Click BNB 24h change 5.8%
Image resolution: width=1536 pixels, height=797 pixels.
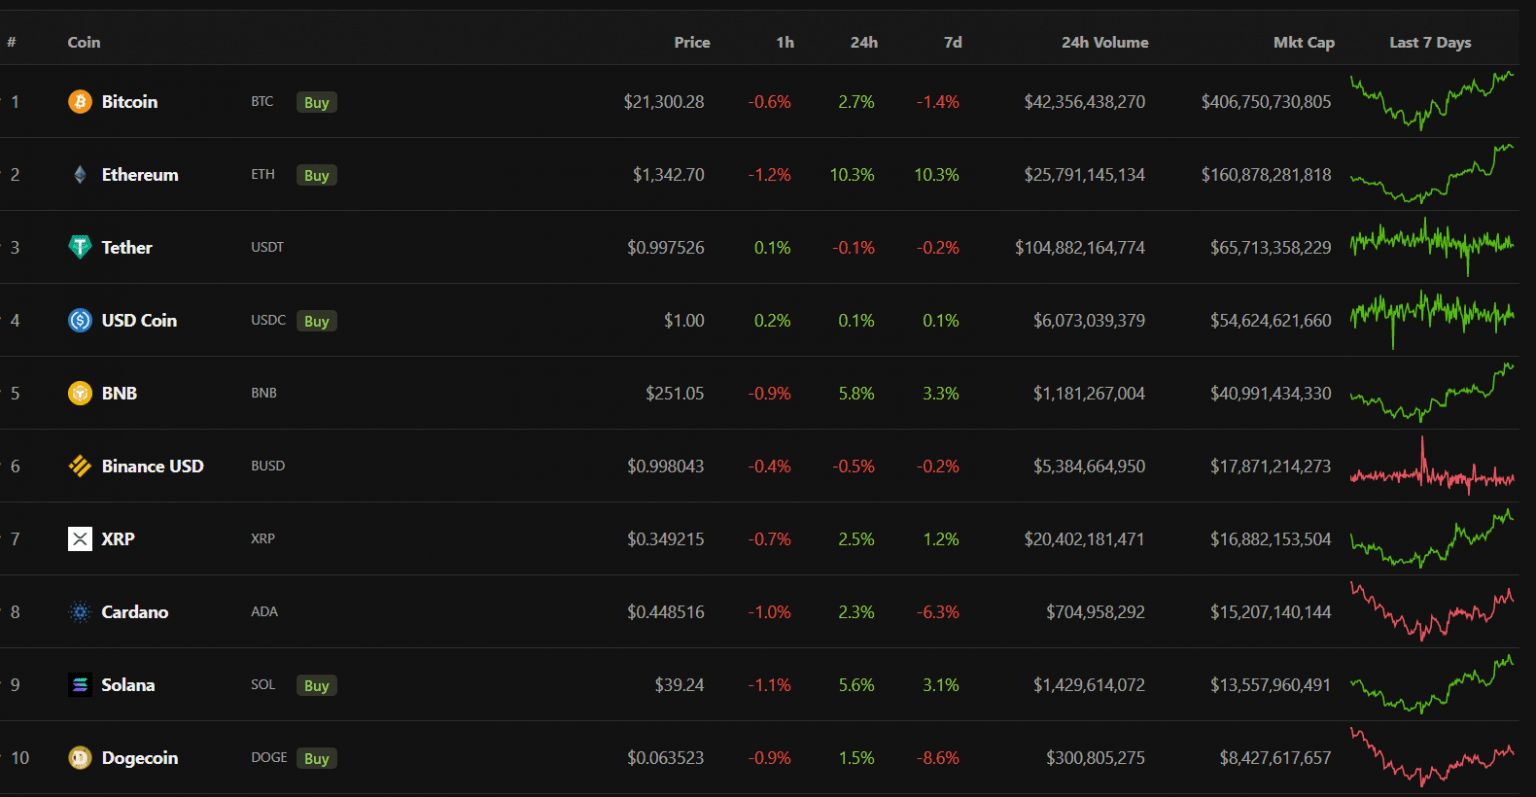pyautogui.click(x=857, y=393)
